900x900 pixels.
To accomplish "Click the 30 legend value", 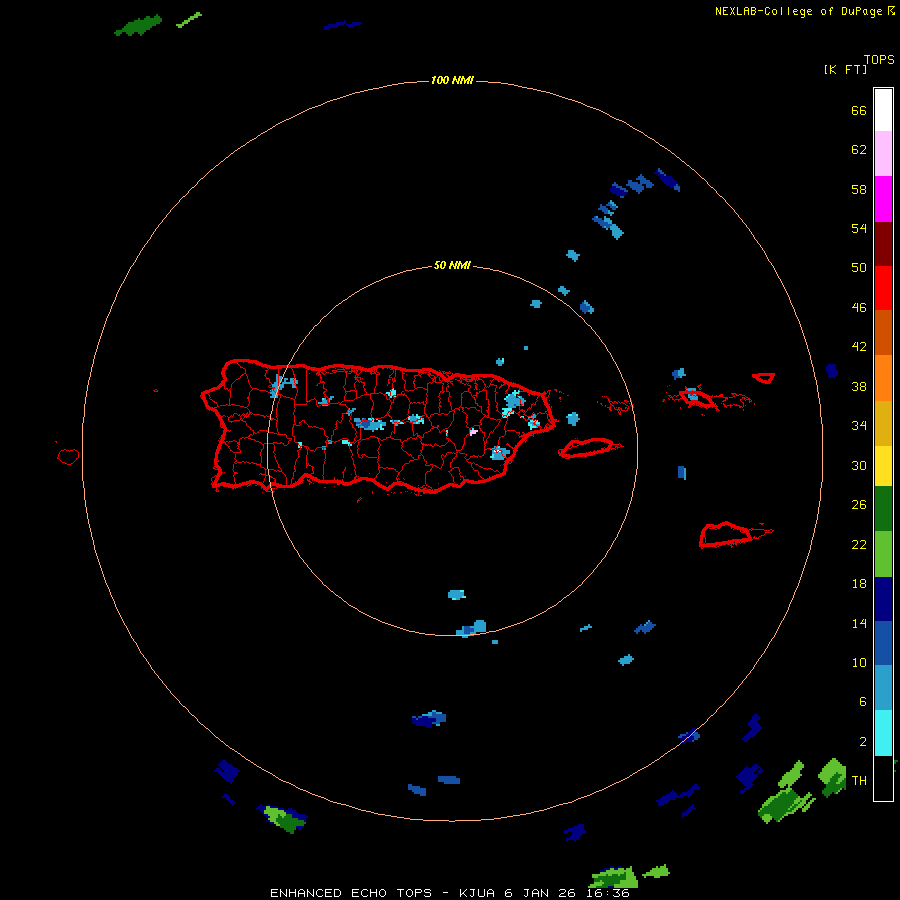I will pyautogui.click(x=859, y=465).
